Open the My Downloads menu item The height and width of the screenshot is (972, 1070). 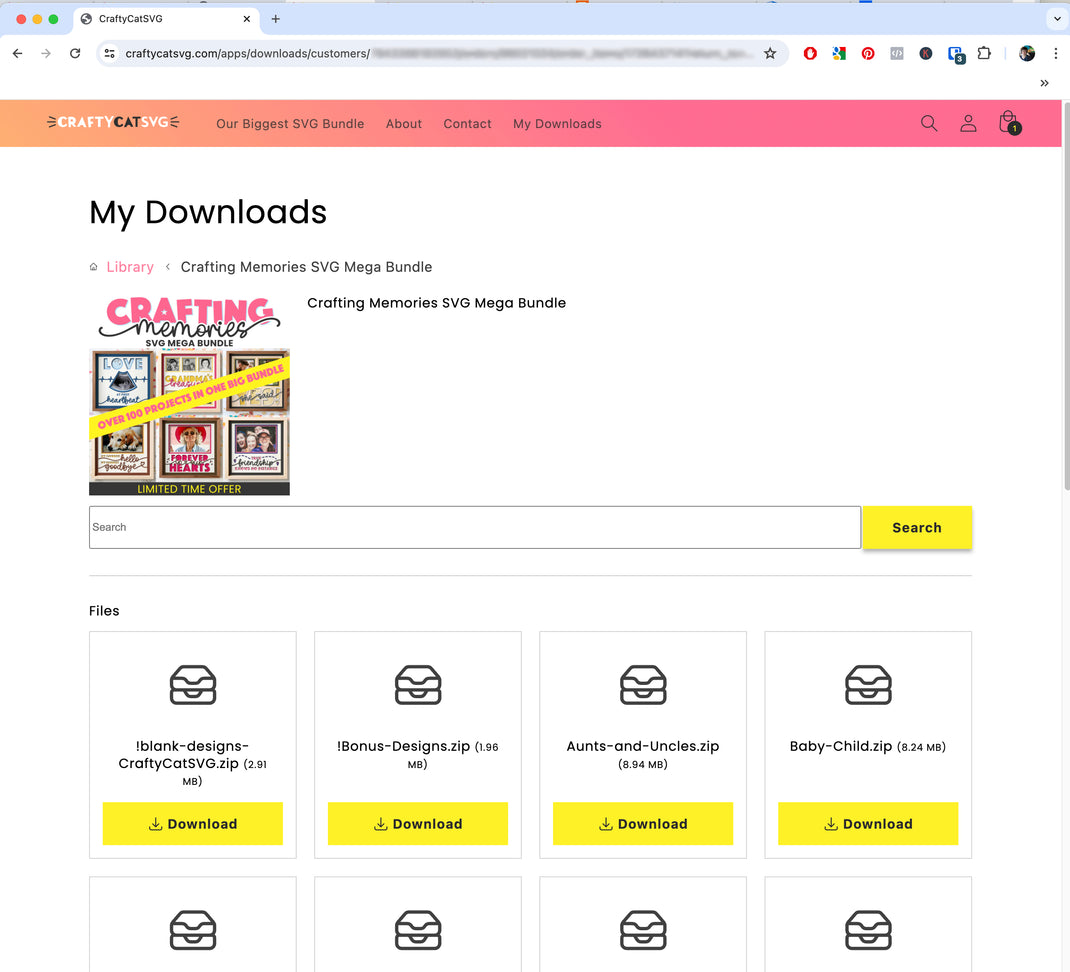(556, 123)
